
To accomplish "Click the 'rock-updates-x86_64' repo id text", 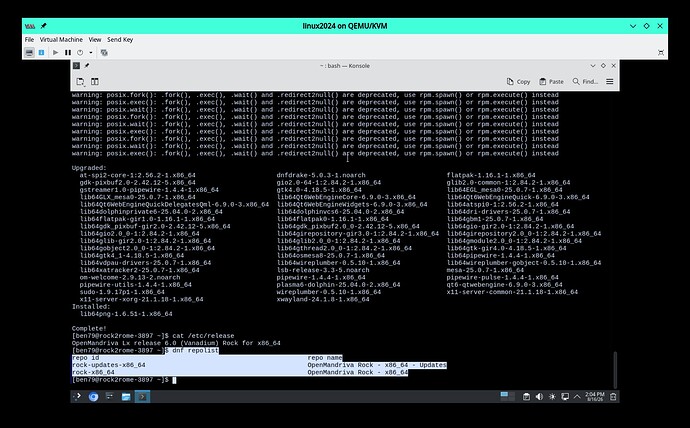I will pyautogui.click(x=108, y=365).
